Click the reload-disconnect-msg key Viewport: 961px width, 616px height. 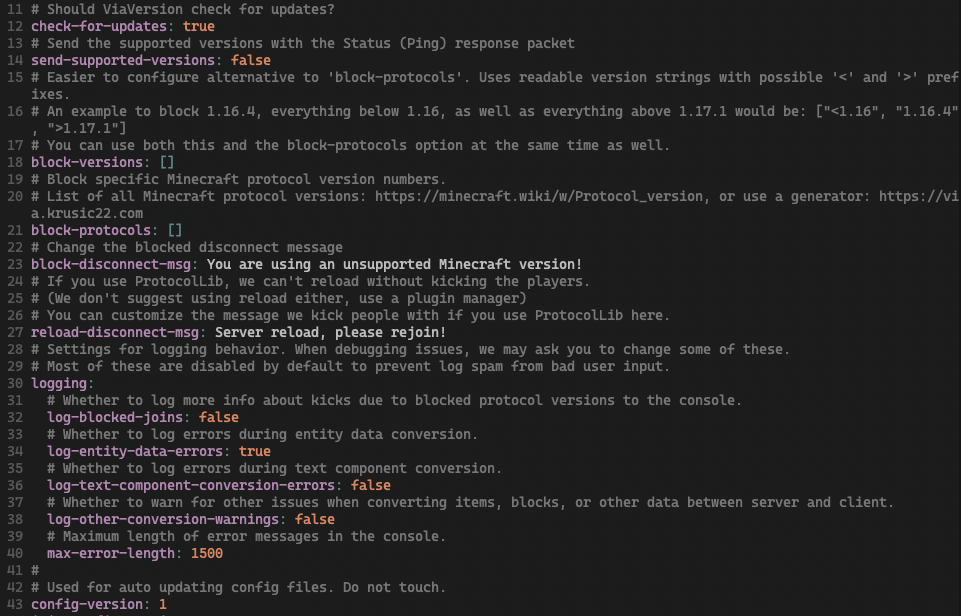118,332
